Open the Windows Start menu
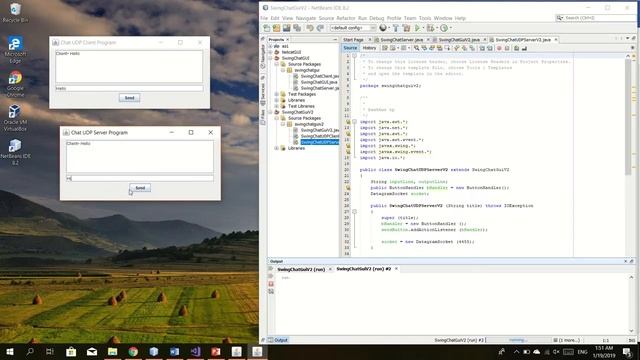The image size is (640, 360). coord(10,351)
